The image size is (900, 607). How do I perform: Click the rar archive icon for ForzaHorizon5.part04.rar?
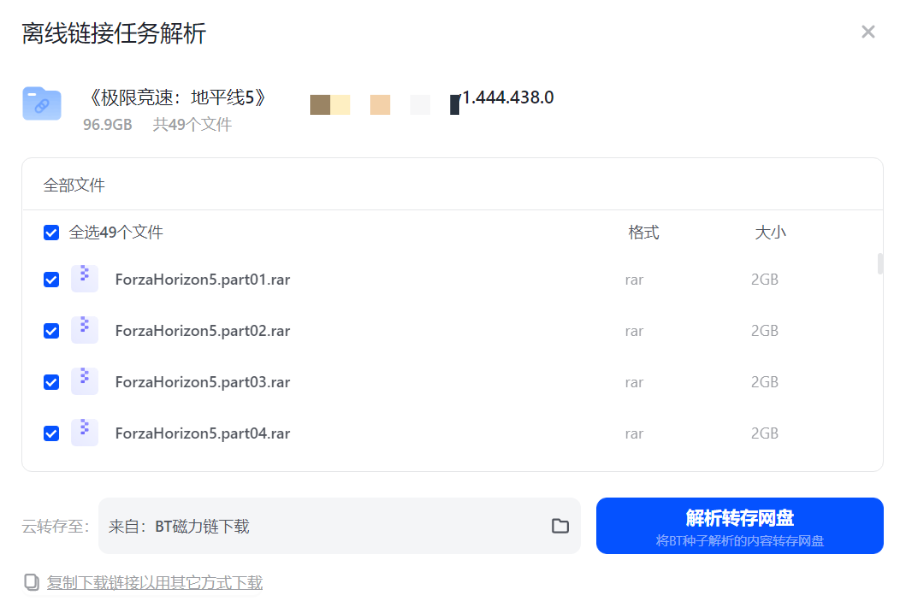84,433
